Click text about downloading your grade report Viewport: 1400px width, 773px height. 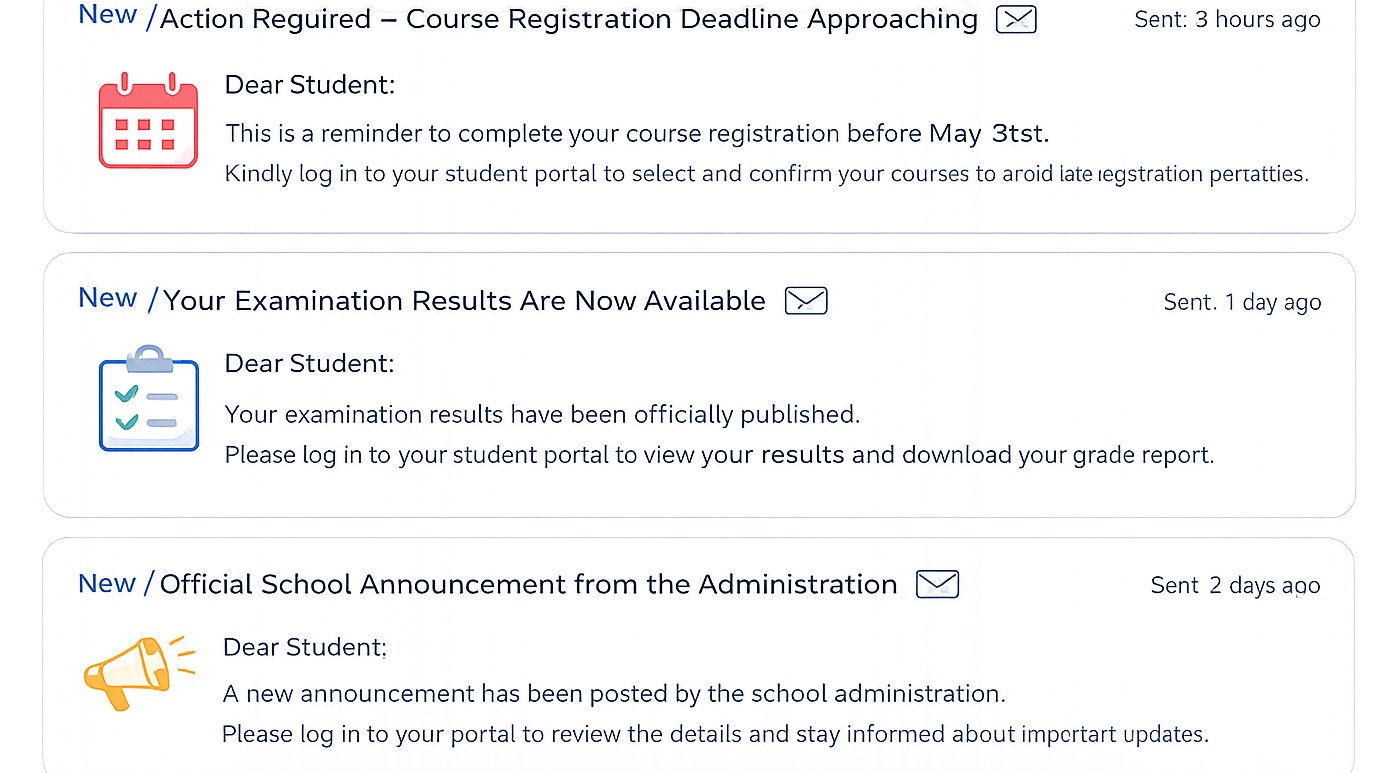coord(718,455)
